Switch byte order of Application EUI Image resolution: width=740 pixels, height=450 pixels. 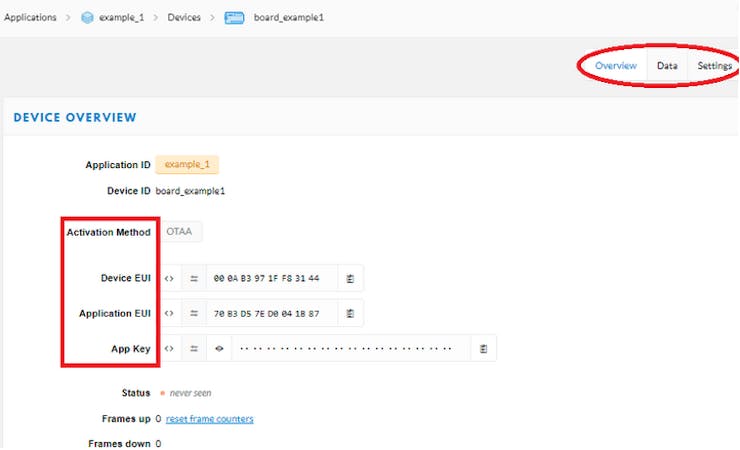click(194, 313)
